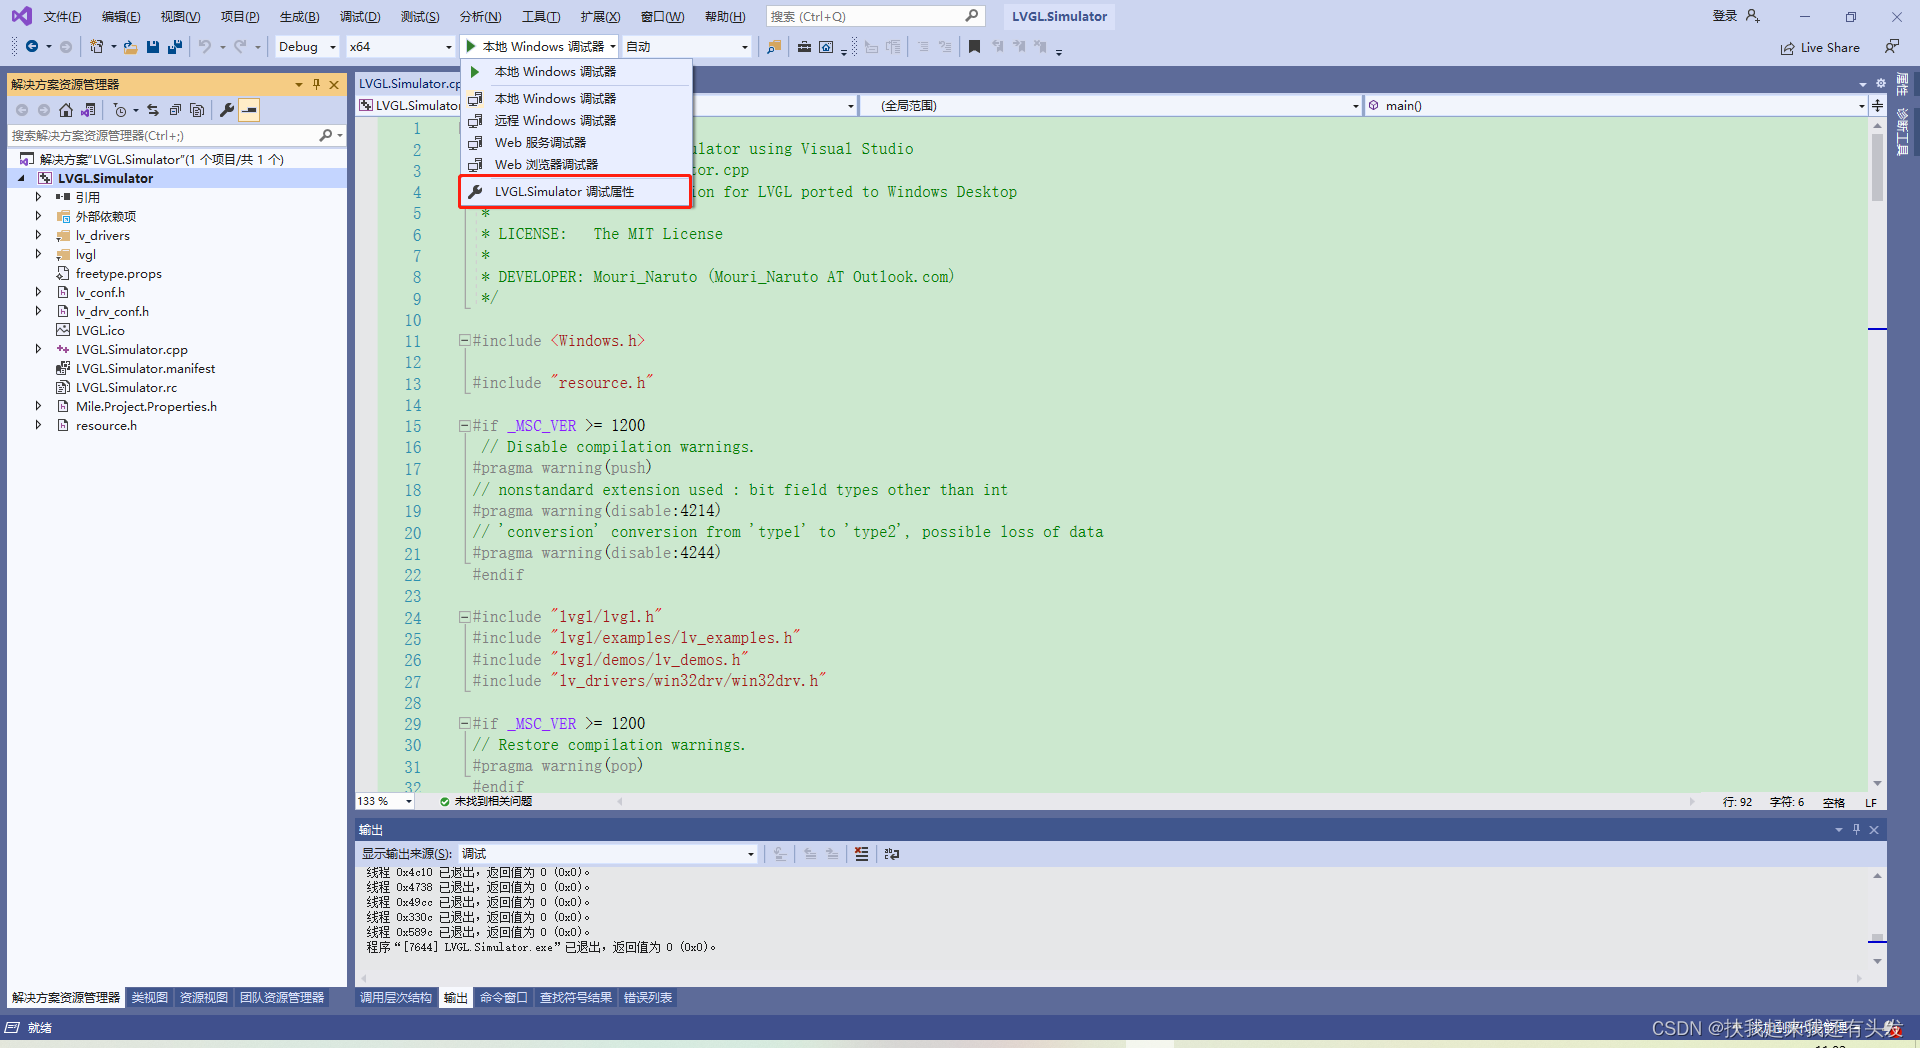Collapse the include block at line 24

[x=464, y=617]
